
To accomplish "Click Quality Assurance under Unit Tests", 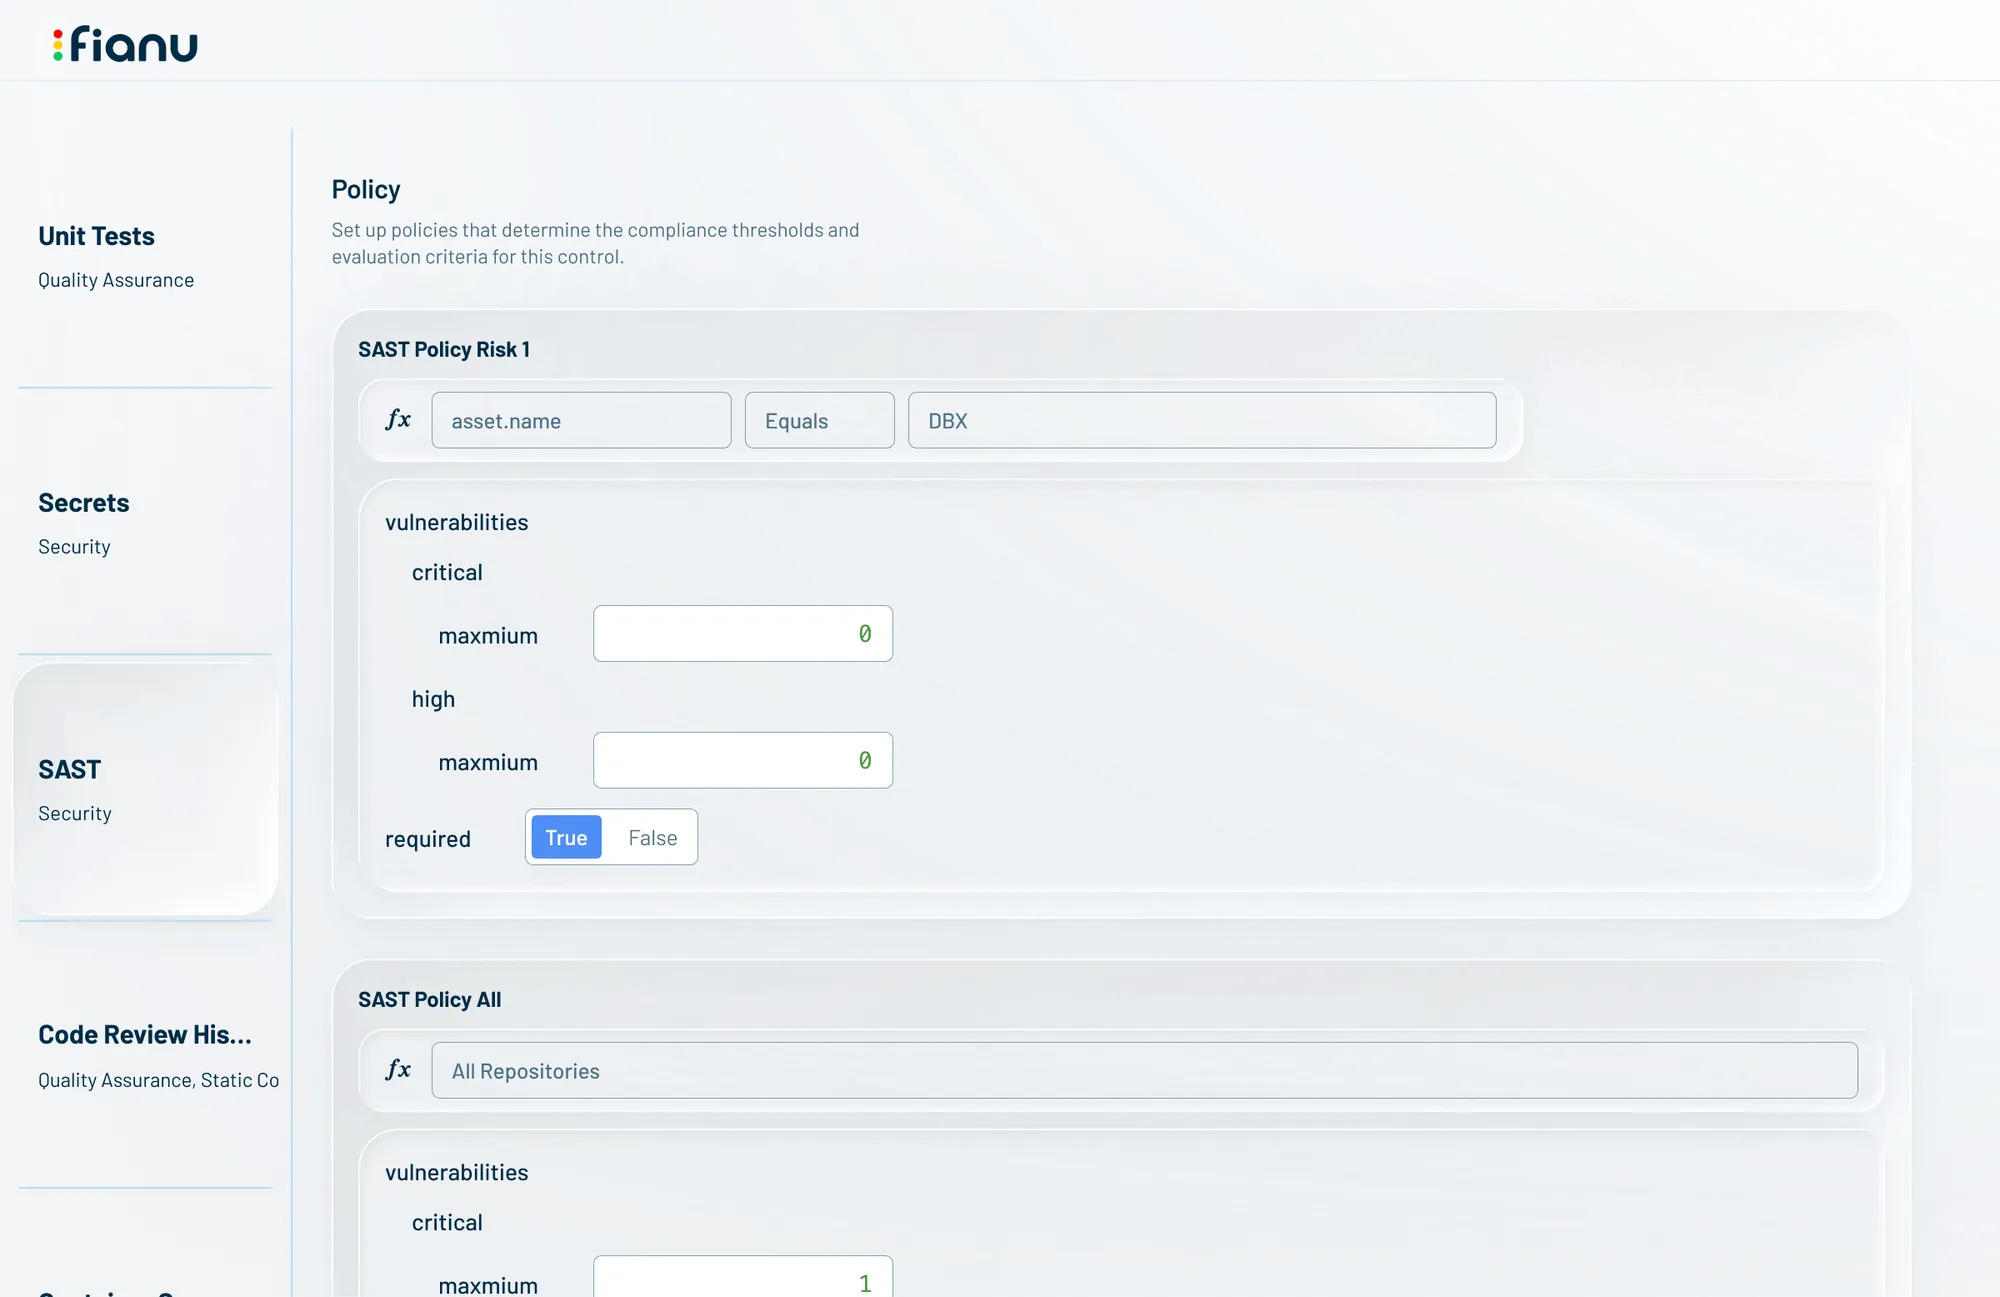I will coord(116,280).
